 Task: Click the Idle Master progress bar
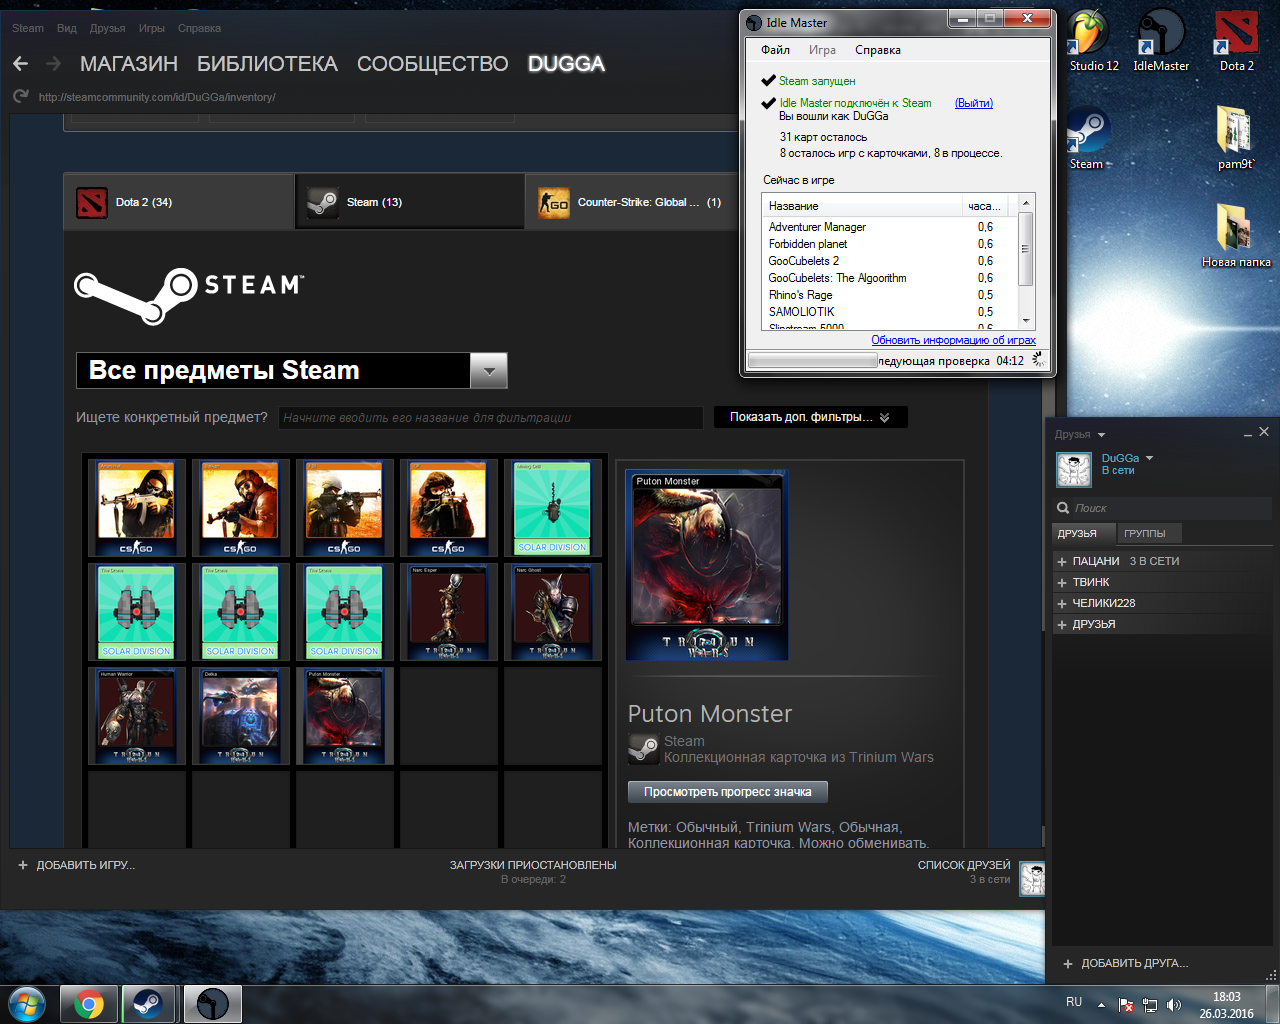pyautogui.click(x=812, y=361)
